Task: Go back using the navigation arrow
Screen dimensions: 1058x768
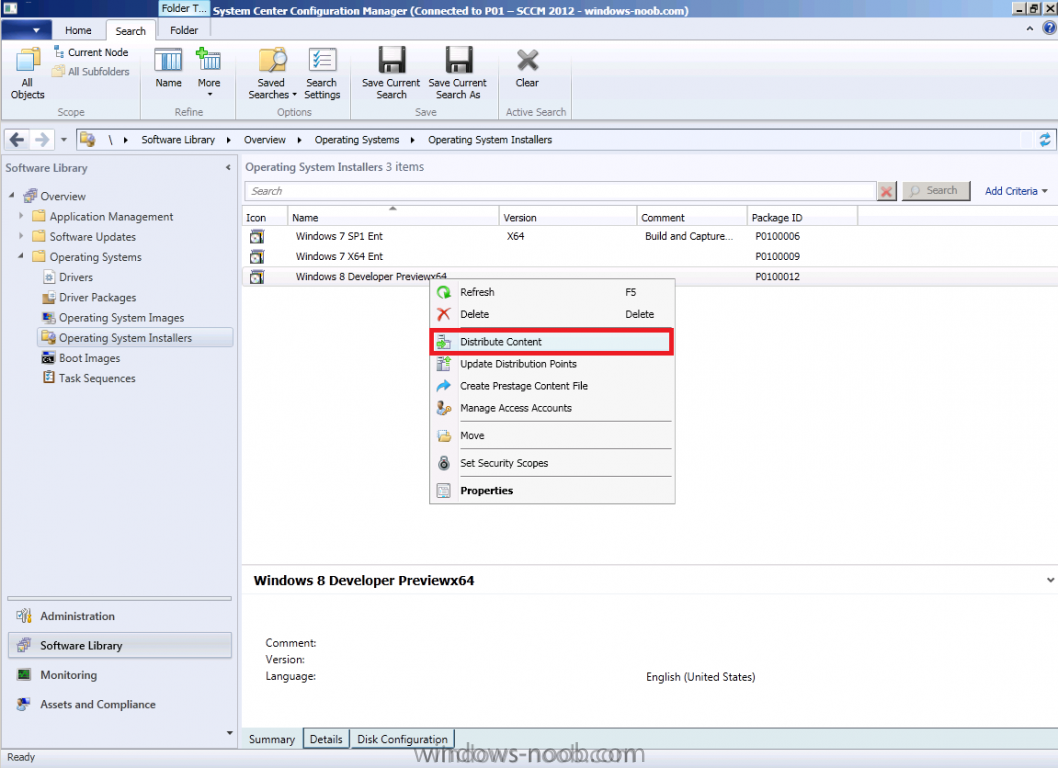Action: tap(17, 140)
